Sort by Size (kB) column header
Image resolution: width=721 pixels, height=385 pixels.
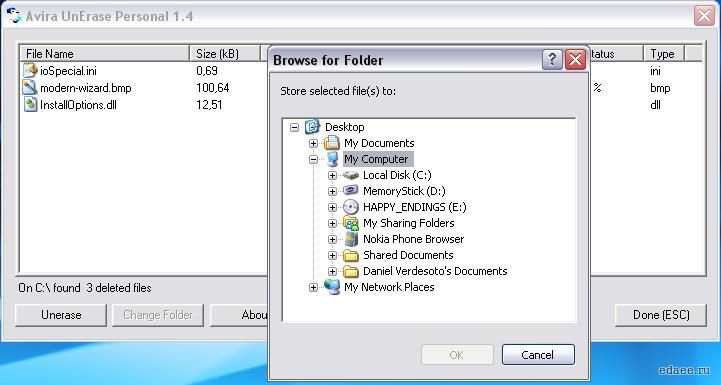coord(225,54)
